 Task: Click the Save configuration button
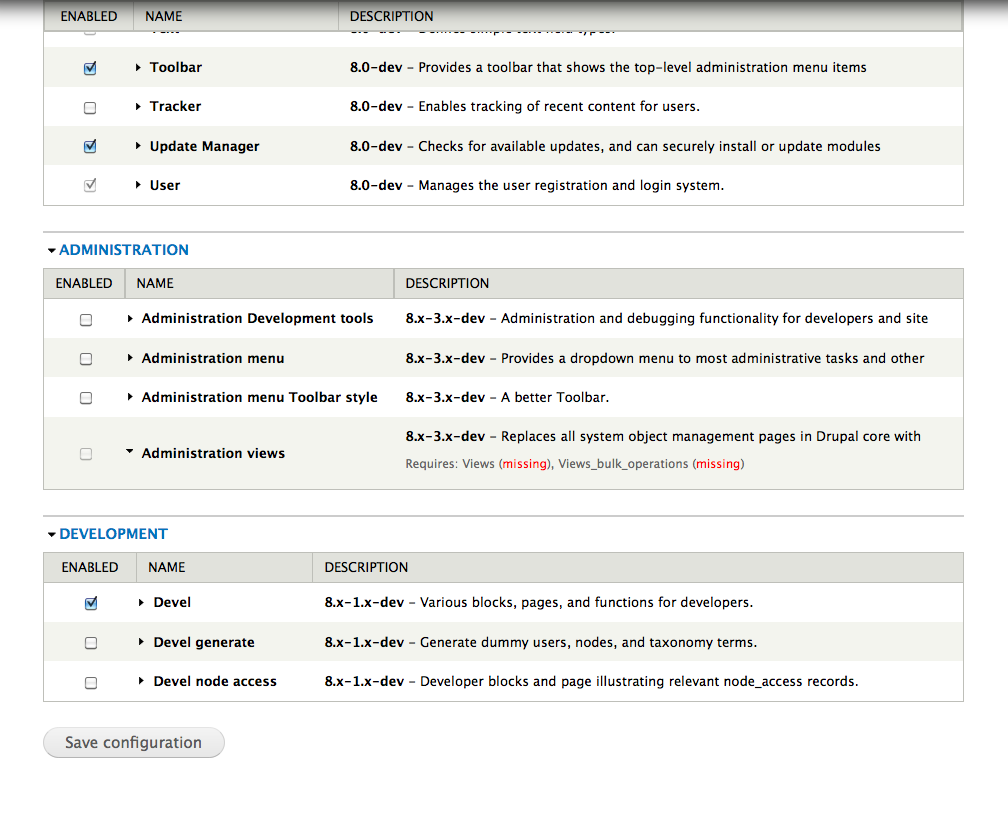(x=134, y=742)
